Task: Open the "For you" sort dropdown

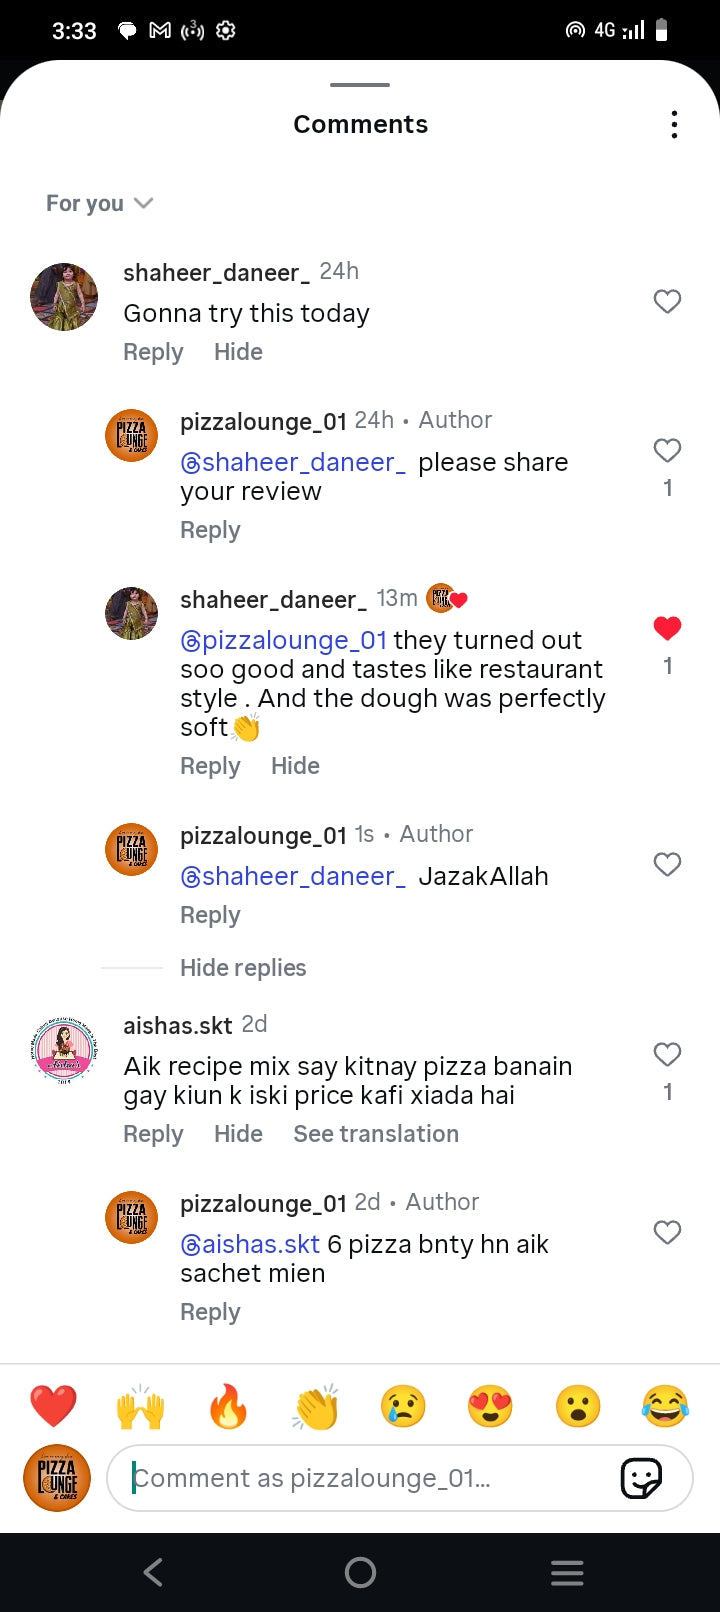Action: tap(99, 204)
